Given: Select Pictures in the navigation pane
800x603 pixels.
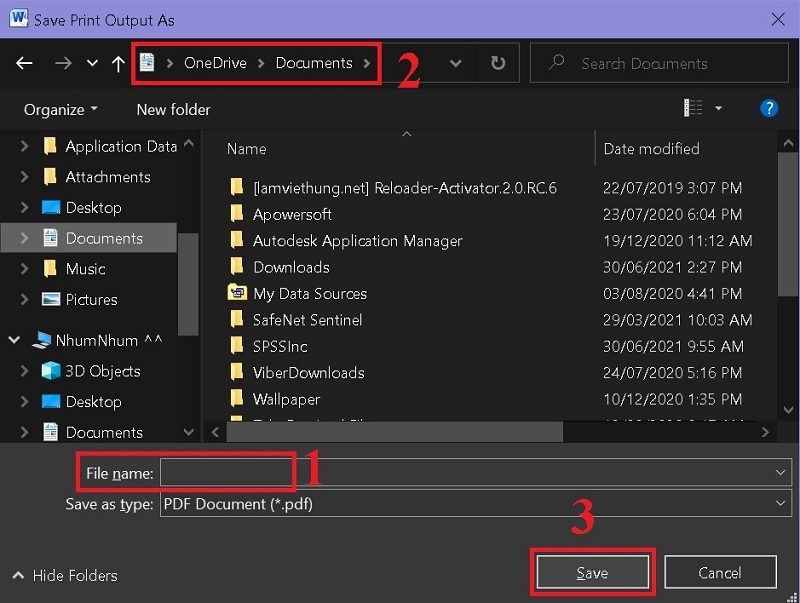Looking at the screenshot, I should pyautogui.click(x=91, y=299).
